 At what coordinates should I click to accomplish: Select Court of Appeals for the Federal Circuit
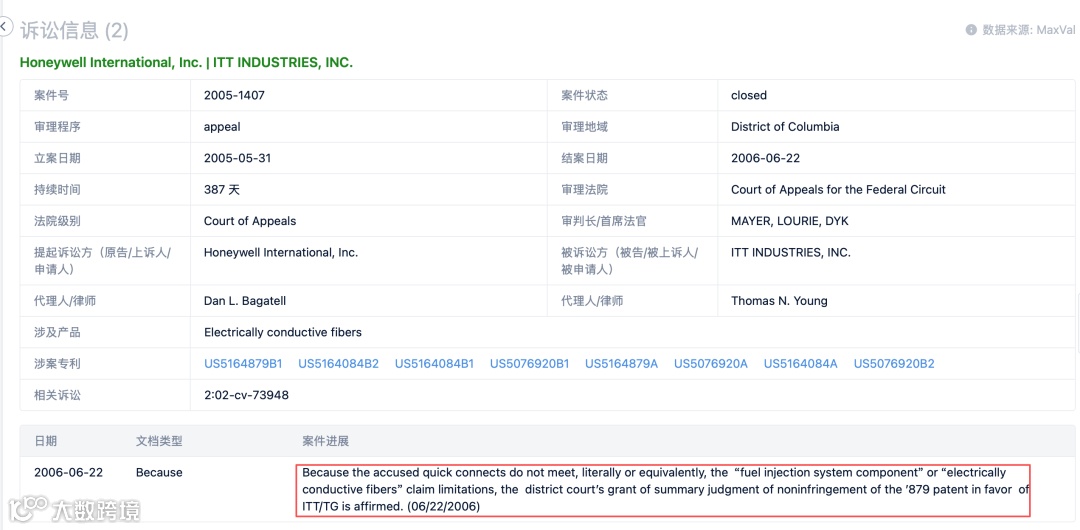[838, 190]
